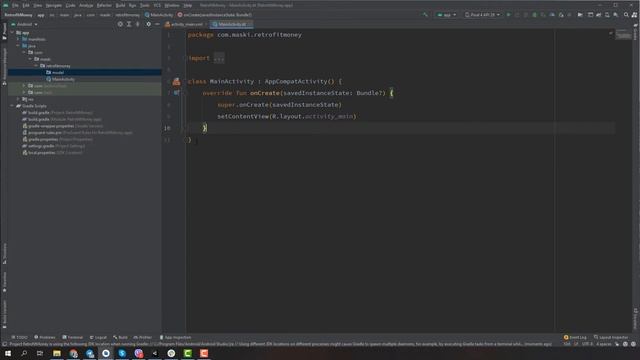Click RetrofitMoney in the breadcrumb bar

click(18, 15)
